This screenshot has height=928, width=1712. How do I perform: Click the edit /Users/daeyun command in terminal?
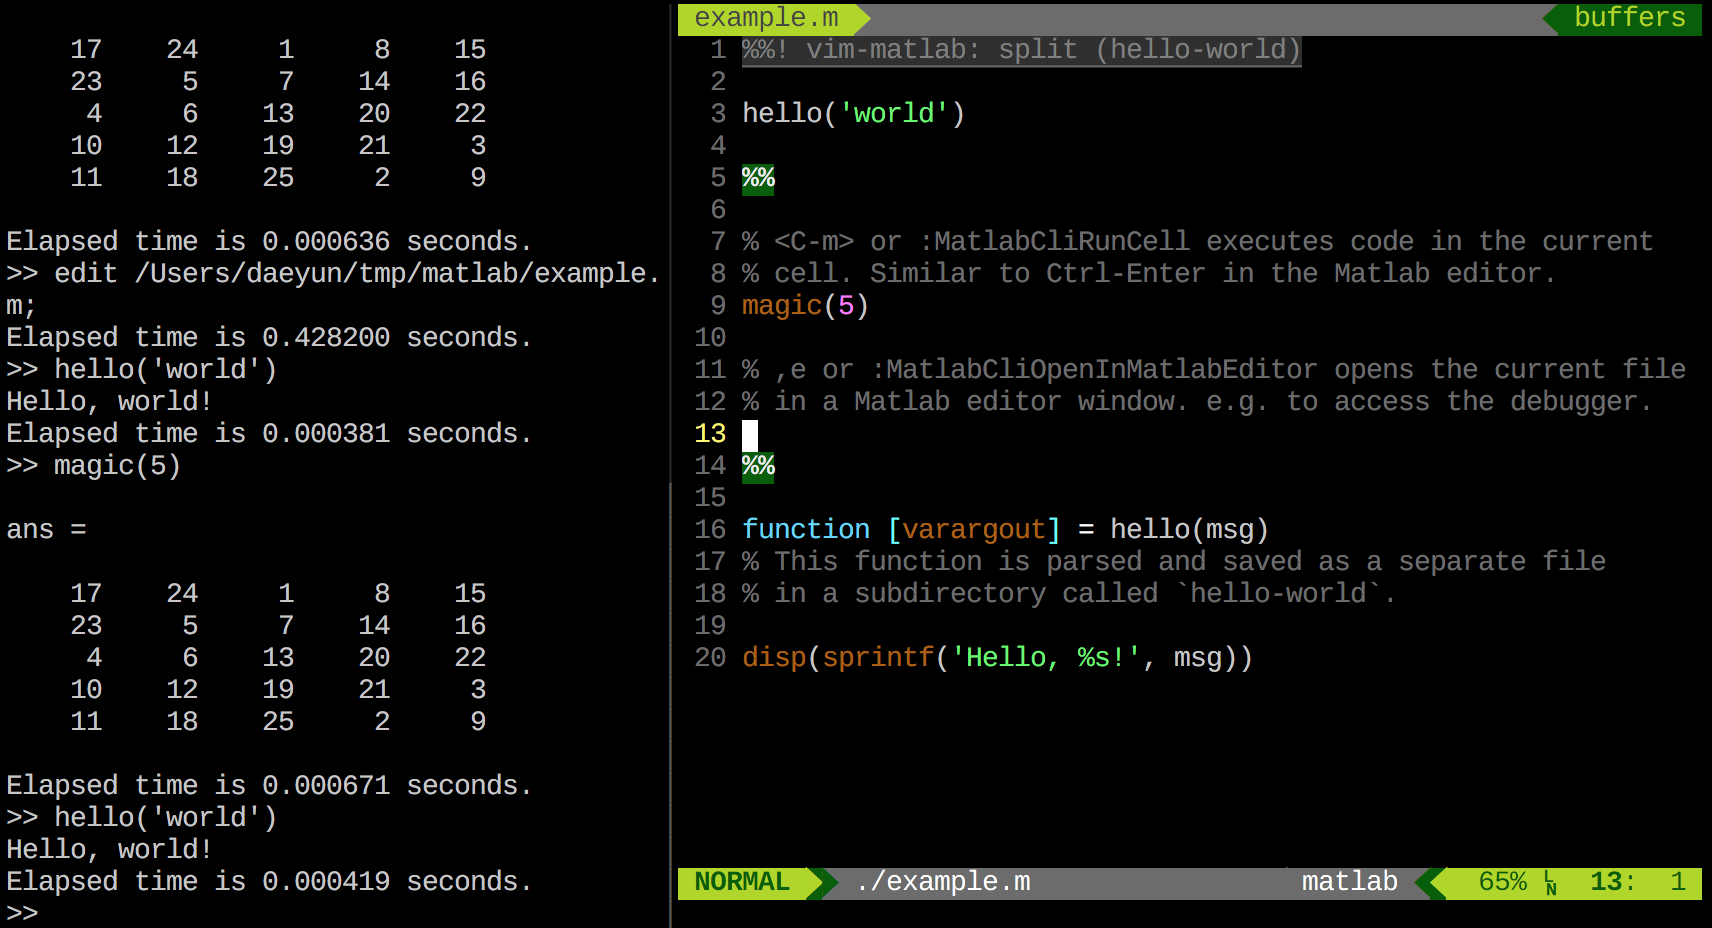[334, 290]
